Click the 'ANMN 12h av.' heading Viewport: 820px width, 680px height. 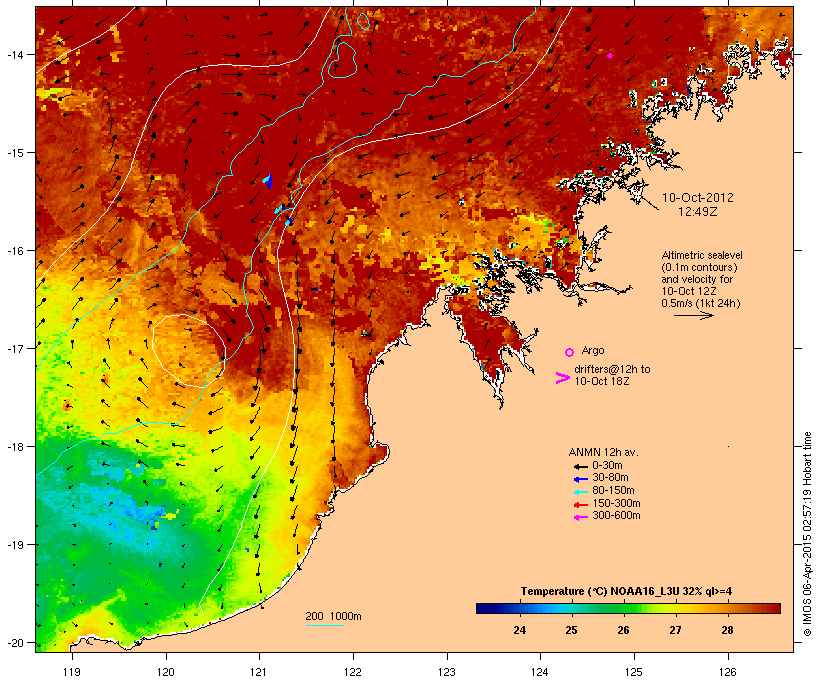tap(603, 452)
